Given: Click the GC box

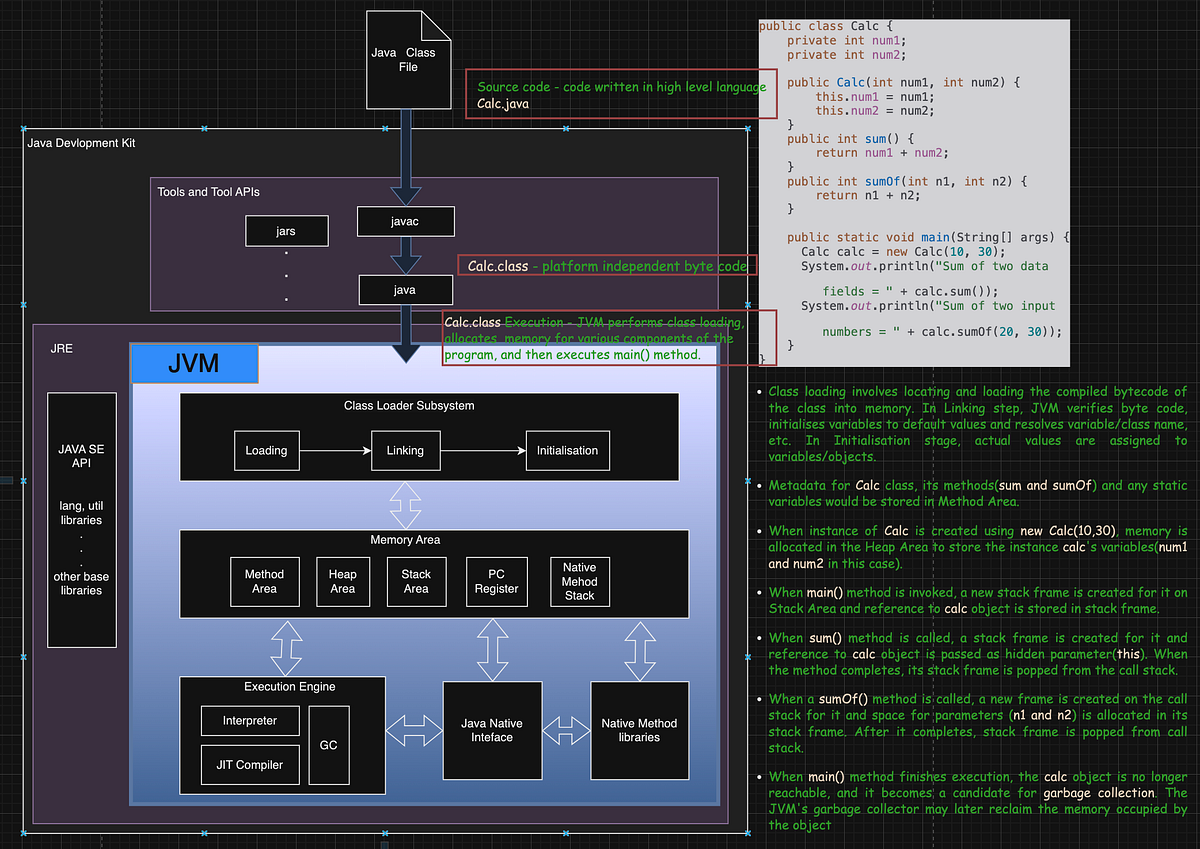Looking at the screenshot, I should [328, 744].
